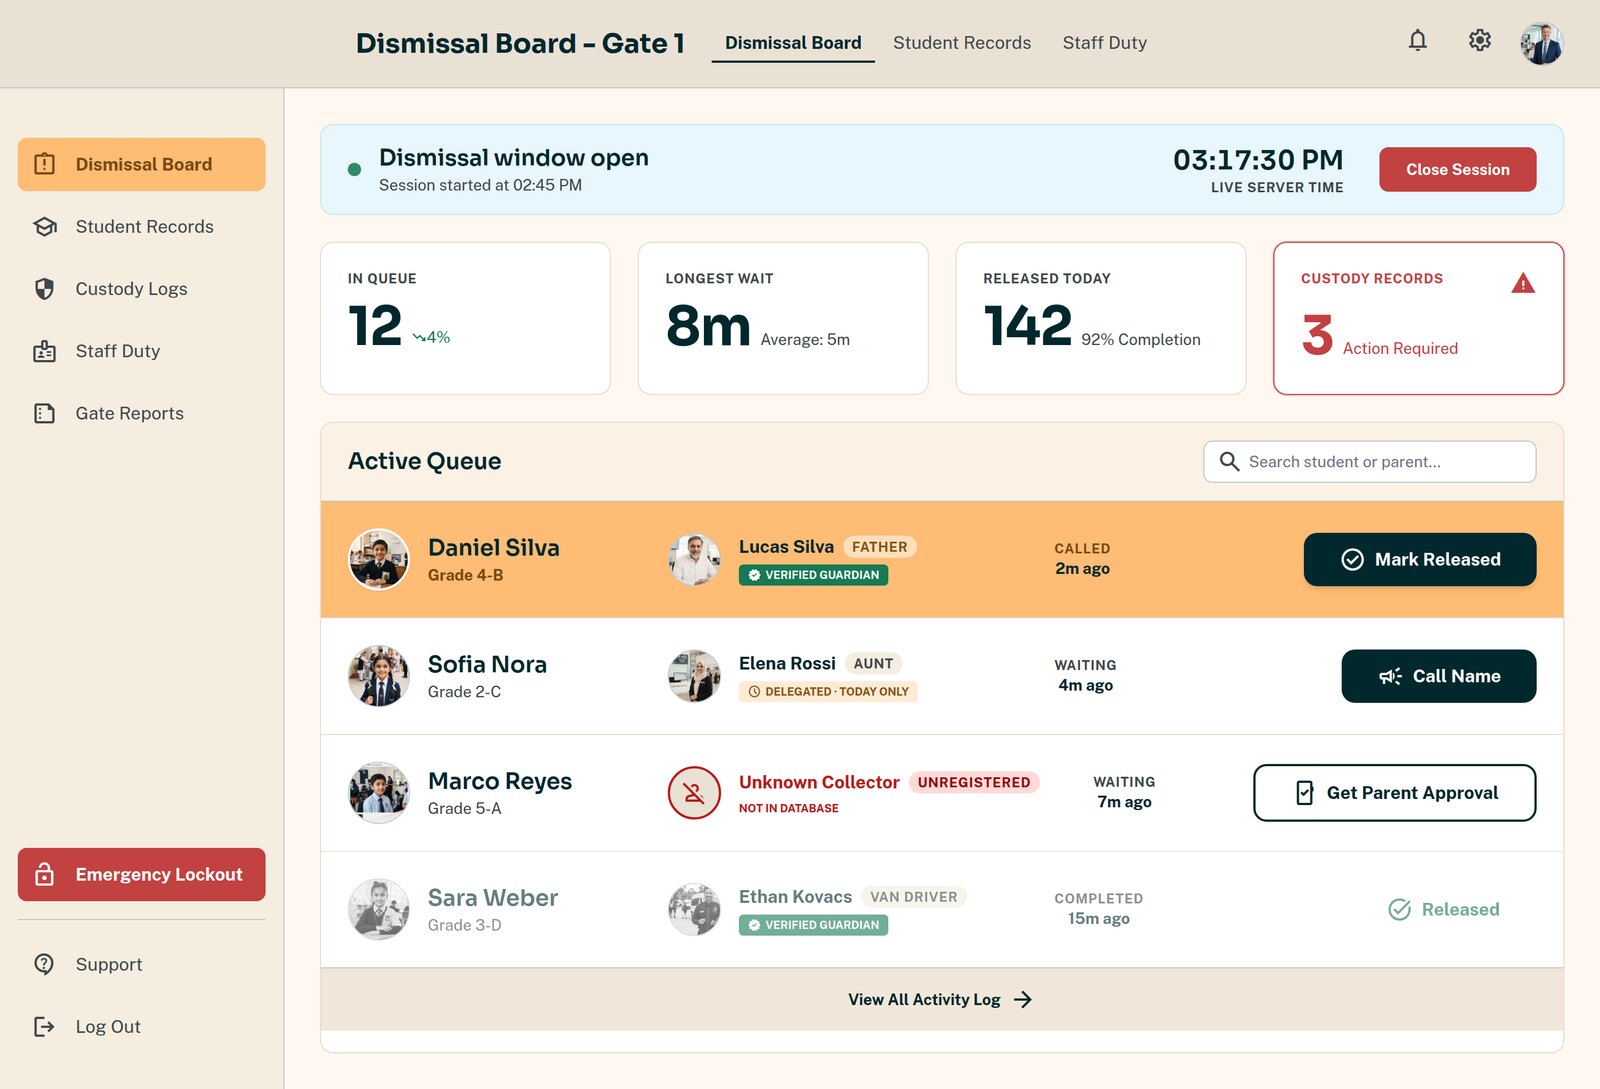This screenshot has height=1089, width=1600.
Task: Click the Emergency Lockout padlock icon
Action: pos(45,874)
